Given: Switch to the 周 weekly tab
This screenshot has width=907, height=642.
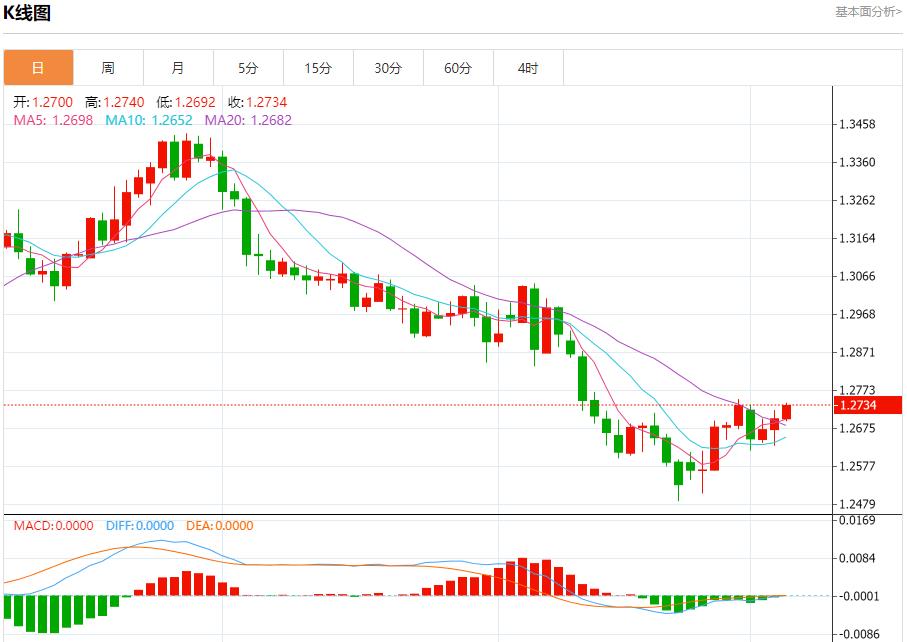Looking at the screenshot, I should click(x=108, y=68).
